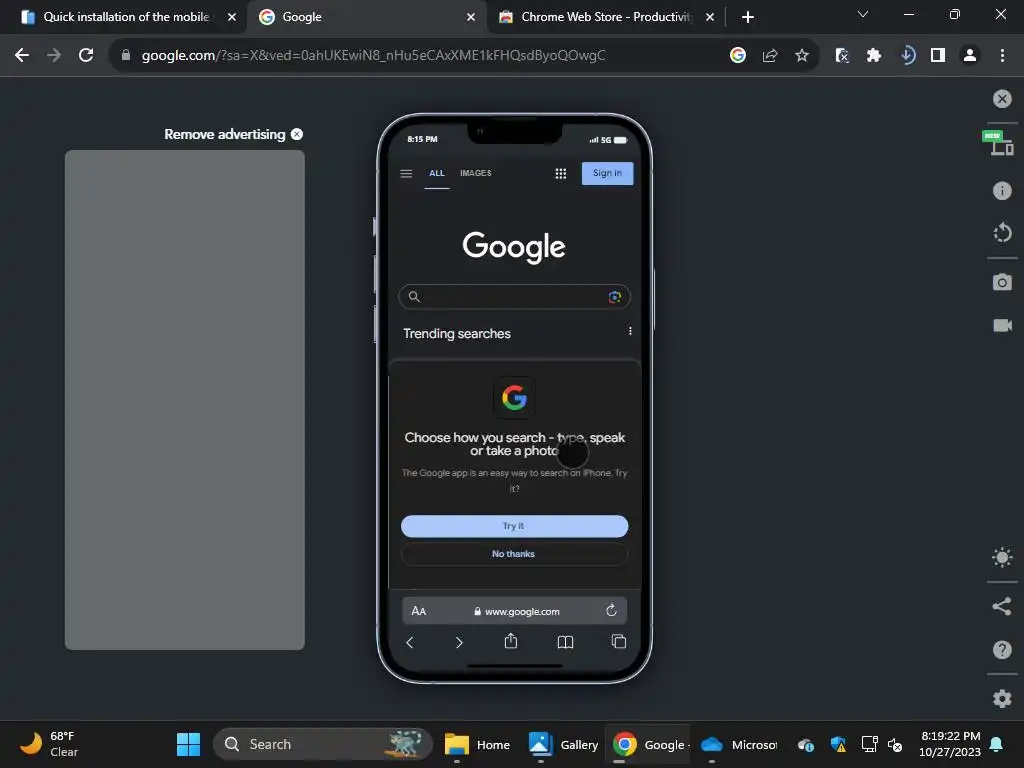Open the Extensions puzzle icon

[874, 56]
